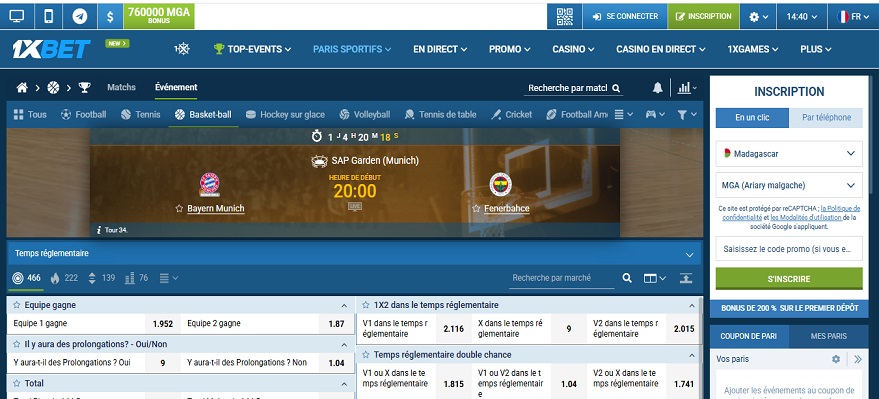Open the dollar sign payments icon
The width and height of the screenshot is (879, 399).
point(110,16)
